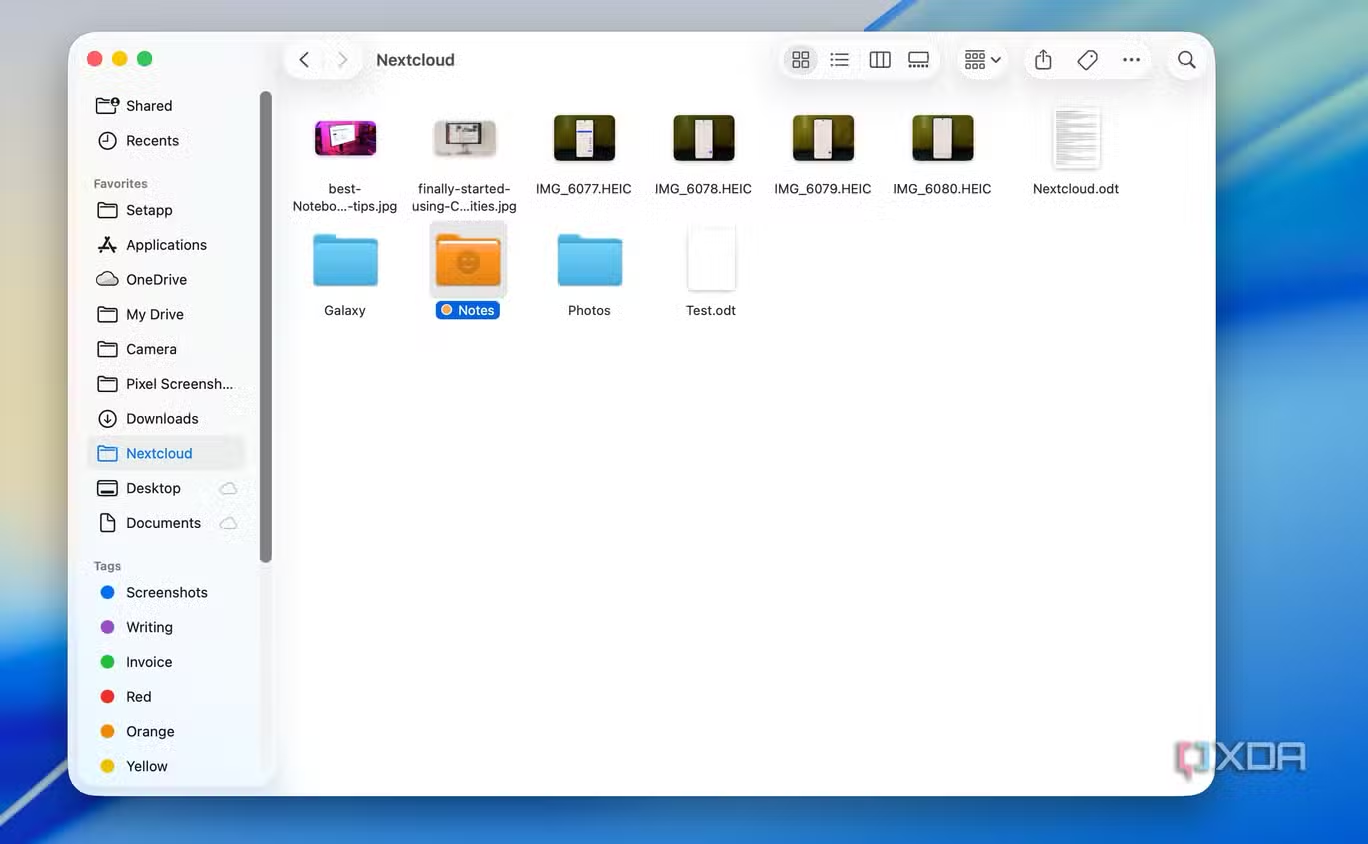Select the IMG_6077.HEIC photo thumbnail

tap(584, 138)
